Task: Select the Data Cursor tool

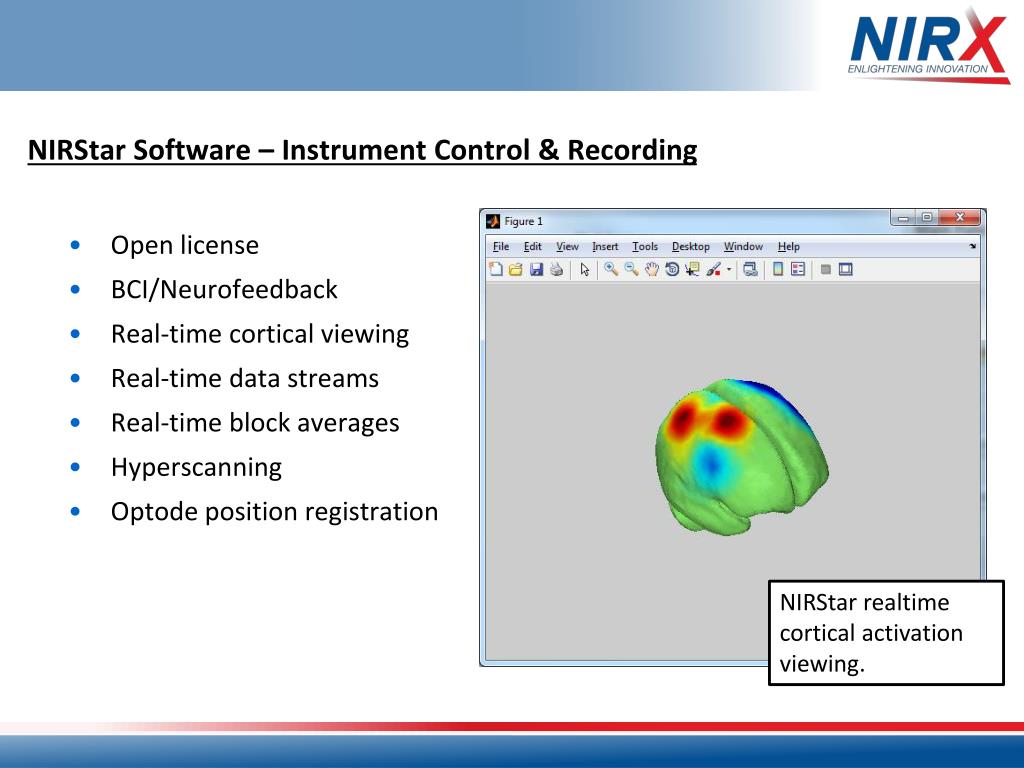Action: coord(692,269)
